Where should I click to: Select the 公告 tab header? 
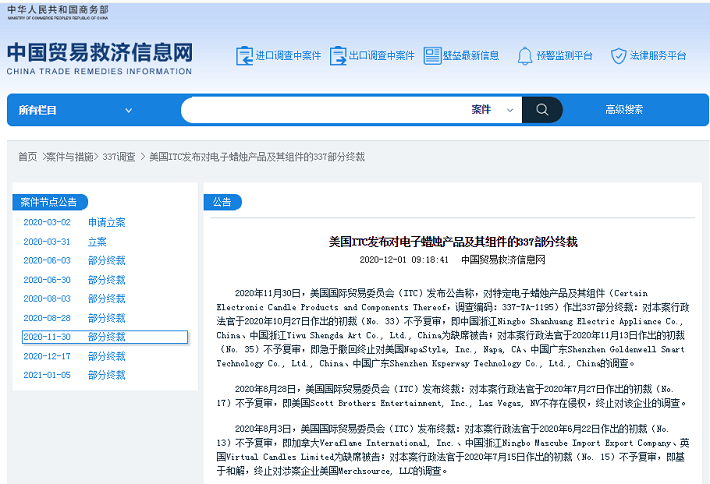point(222,202)
